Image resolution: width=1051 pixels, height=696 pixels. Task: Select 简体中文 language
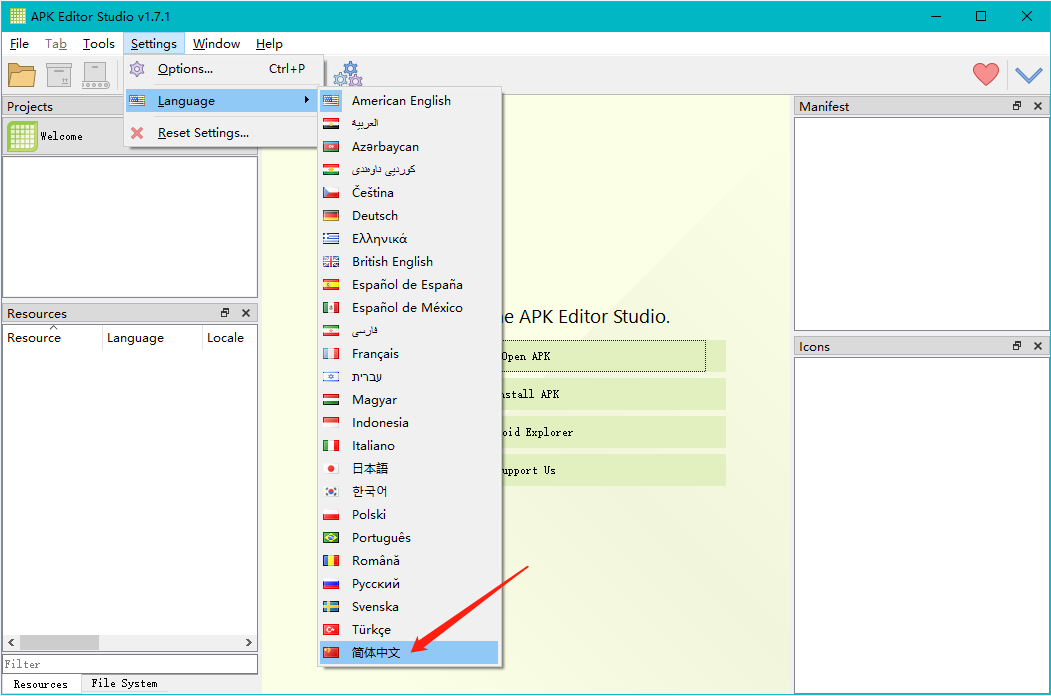[409, 652]
